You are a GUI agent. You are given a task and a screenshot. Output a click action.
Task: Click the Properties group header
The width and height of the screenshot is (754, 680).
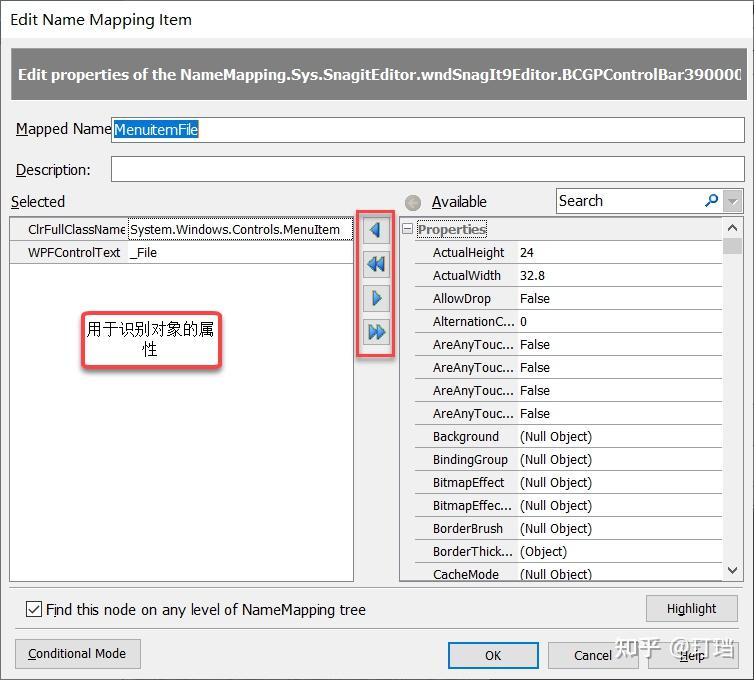pyautogui.click(x=452, y=229)
